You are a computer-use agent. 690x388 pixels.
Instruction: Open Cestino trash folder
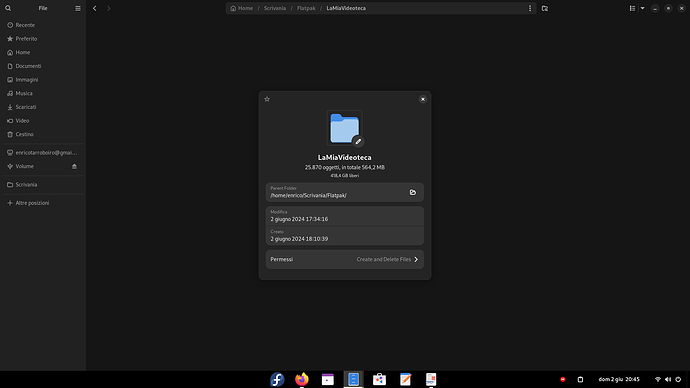pyautogui.click(x=43, y=134)
